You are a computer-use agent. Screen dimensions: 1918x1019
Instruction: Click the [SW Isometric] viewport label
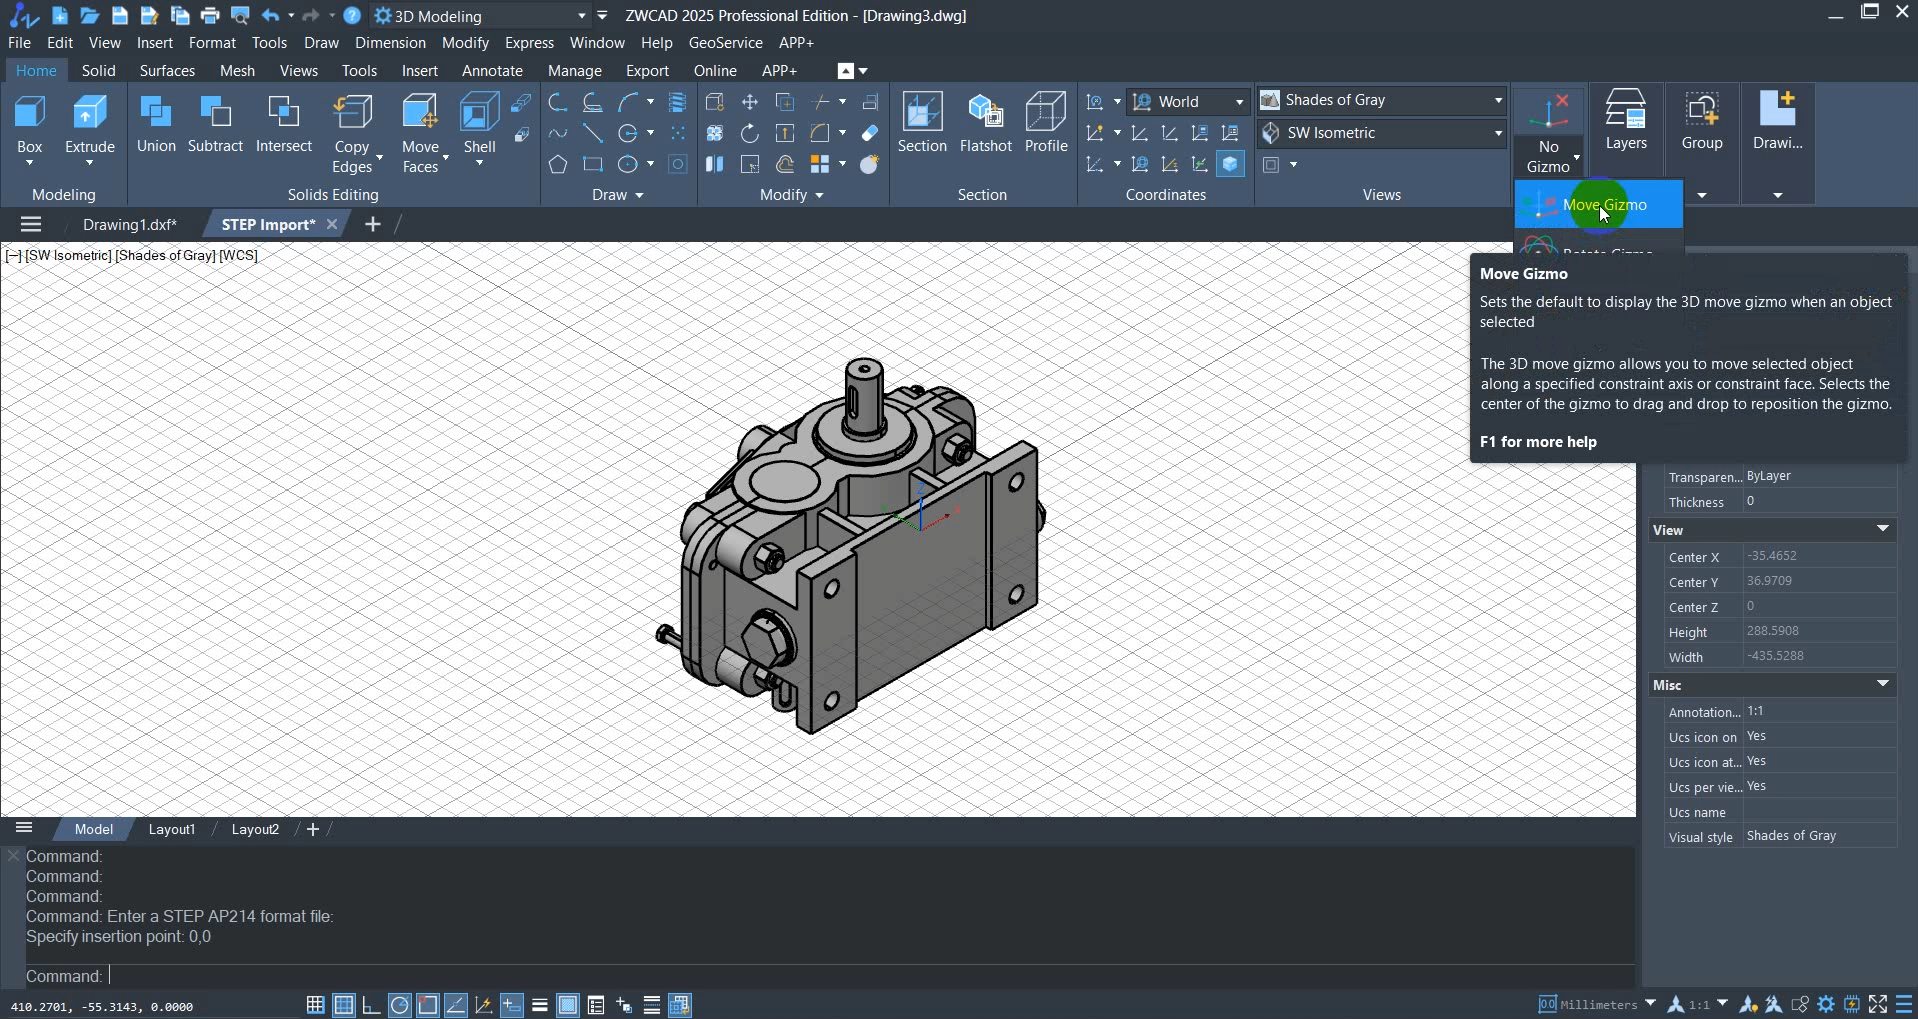68,256
